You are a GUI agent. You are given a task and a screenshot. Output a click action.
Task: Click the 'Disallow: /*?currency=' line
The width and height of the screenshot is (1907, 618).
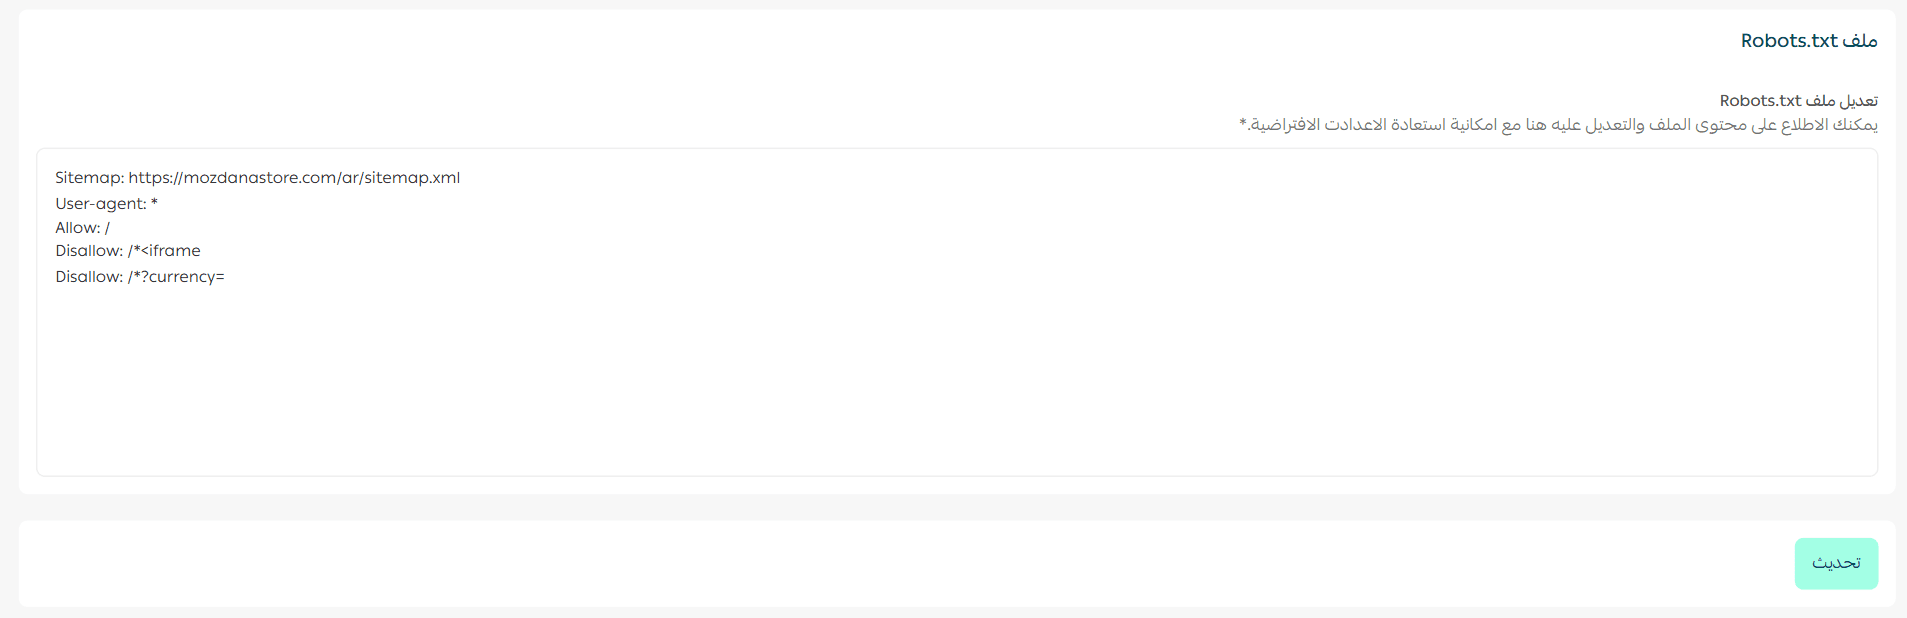click(x=139, y=277)
